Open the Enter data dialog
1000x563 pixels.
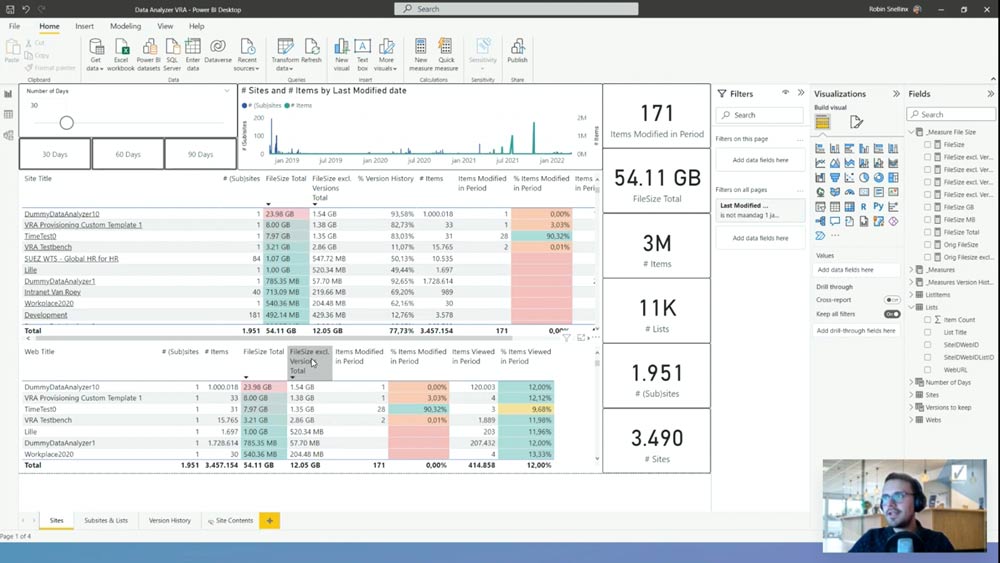[x=193, y=54]
